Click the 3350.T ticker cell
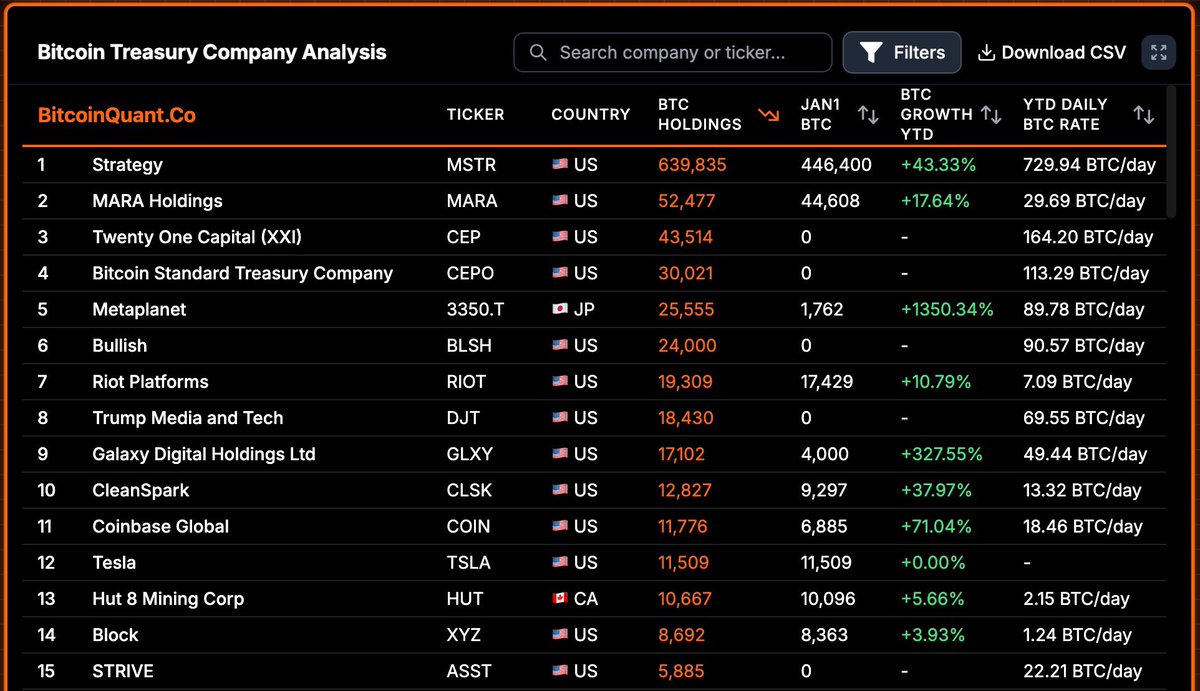The image size is (1200, 691). 476,310
